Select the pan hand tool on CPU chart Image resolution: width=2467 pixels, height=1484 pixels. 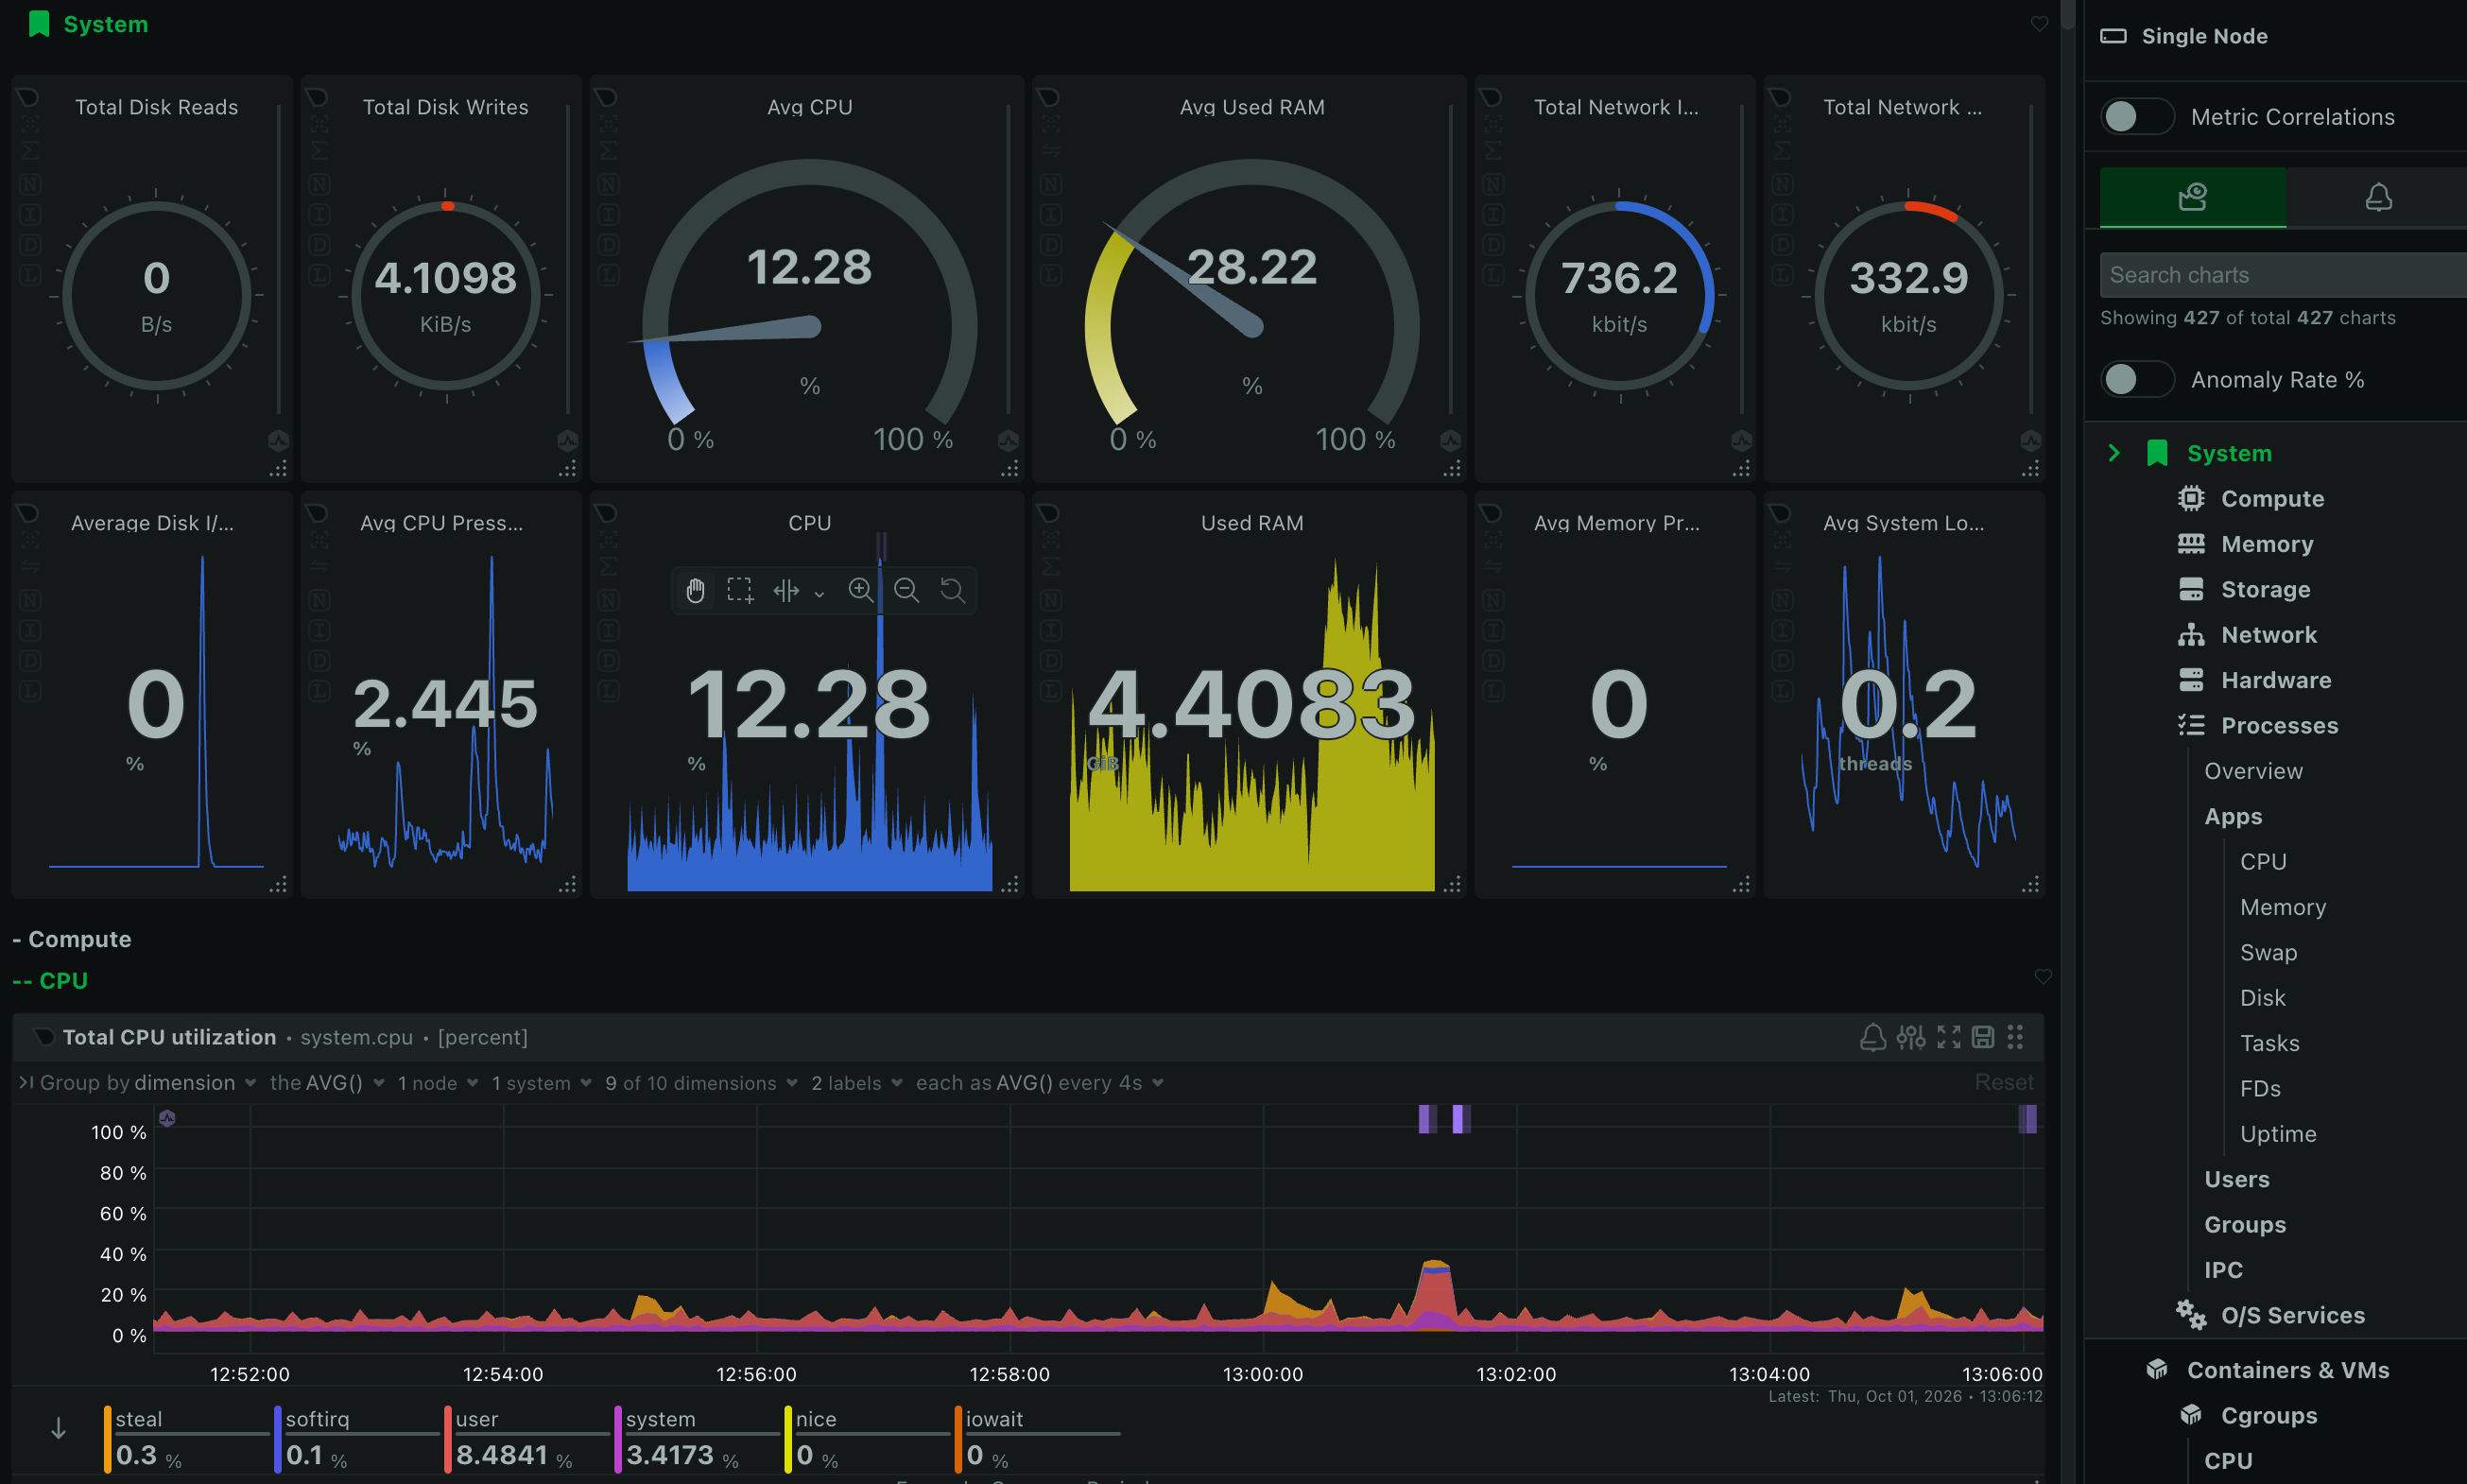[695, 591]
